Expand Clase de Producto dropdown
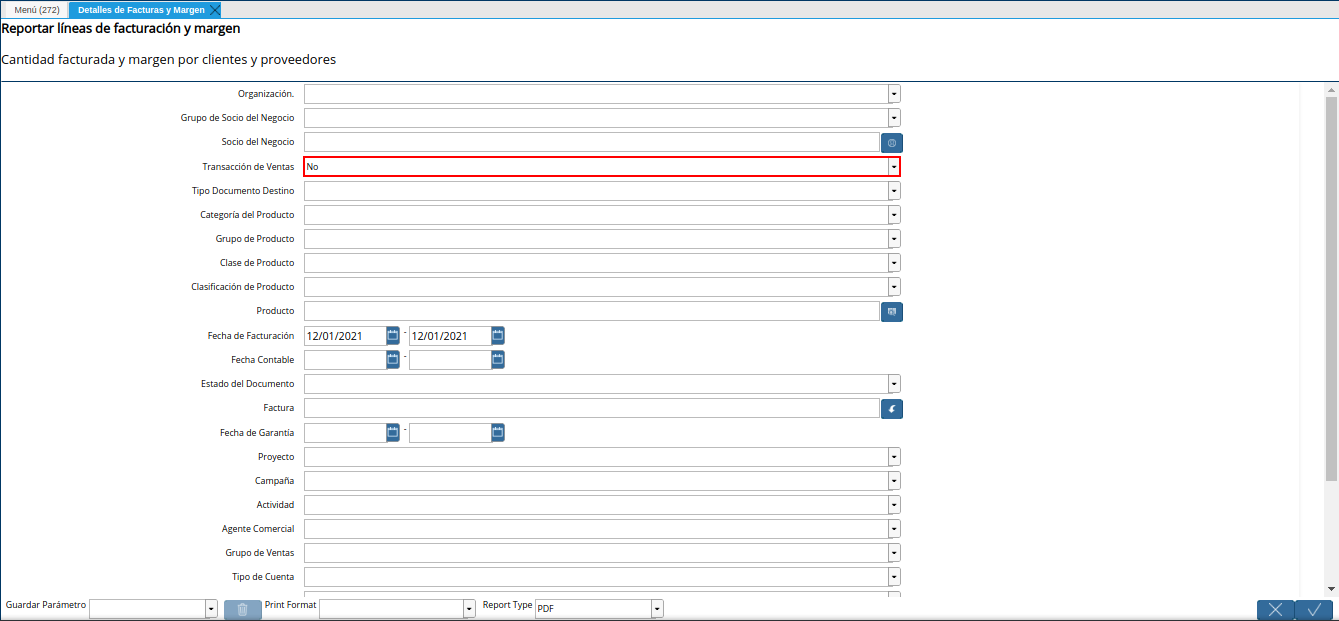Screen dimensions: 1339x621 (894, 263)
